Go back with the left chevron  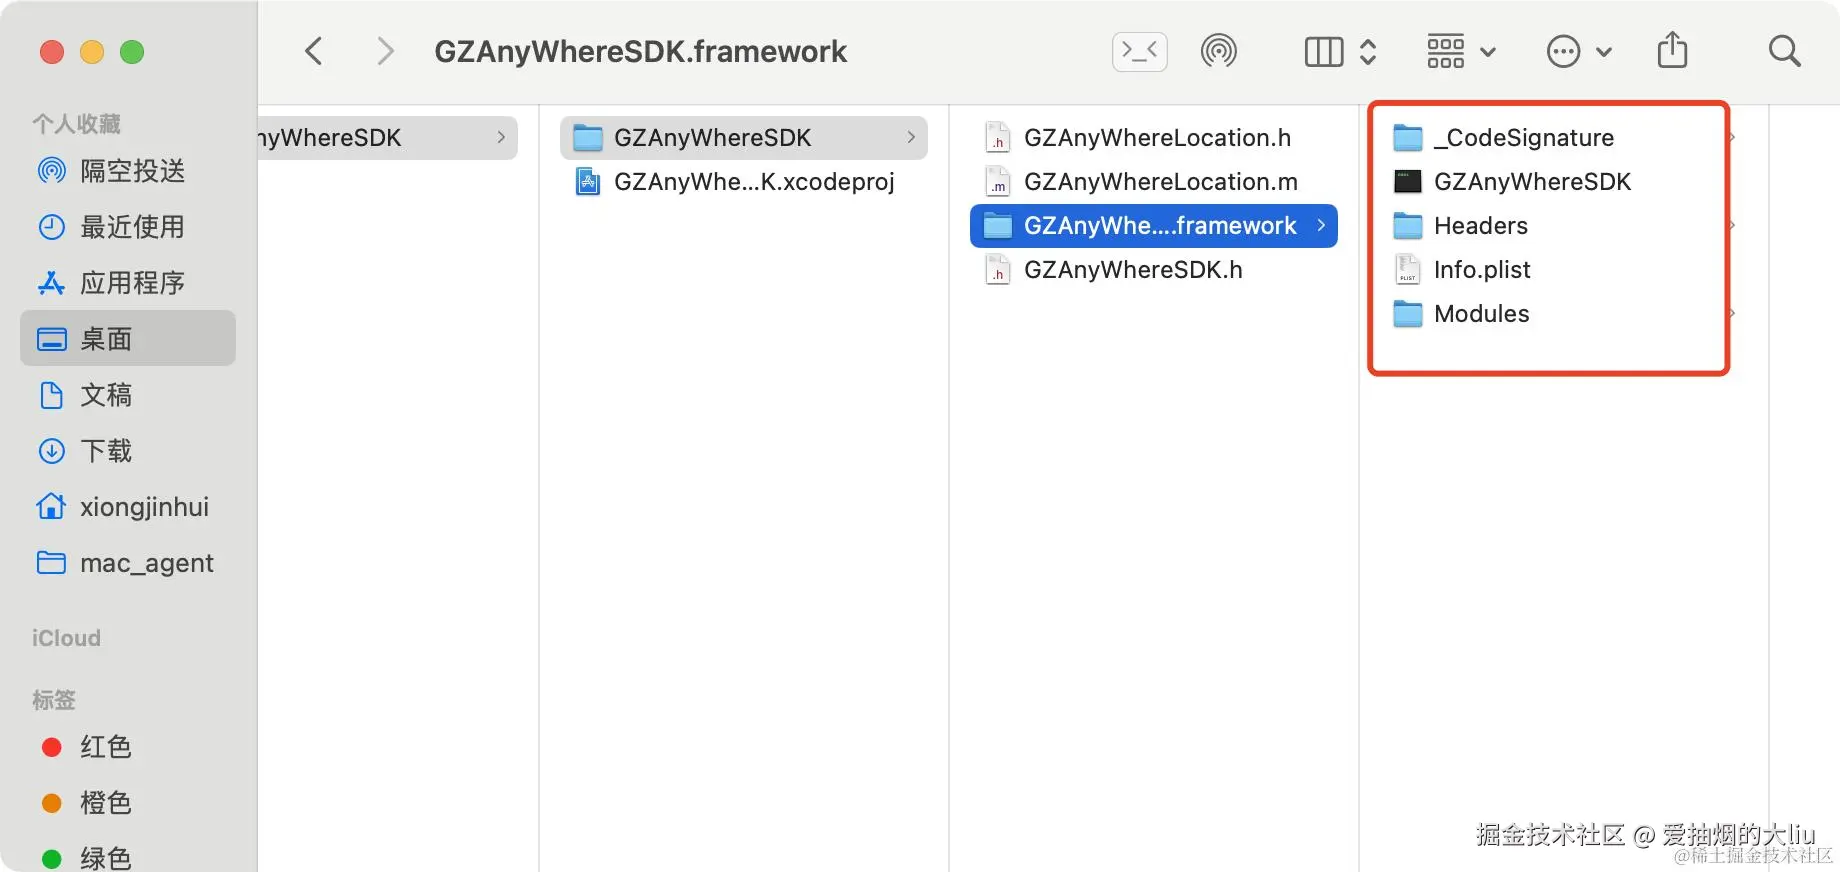tap(314, 51)
